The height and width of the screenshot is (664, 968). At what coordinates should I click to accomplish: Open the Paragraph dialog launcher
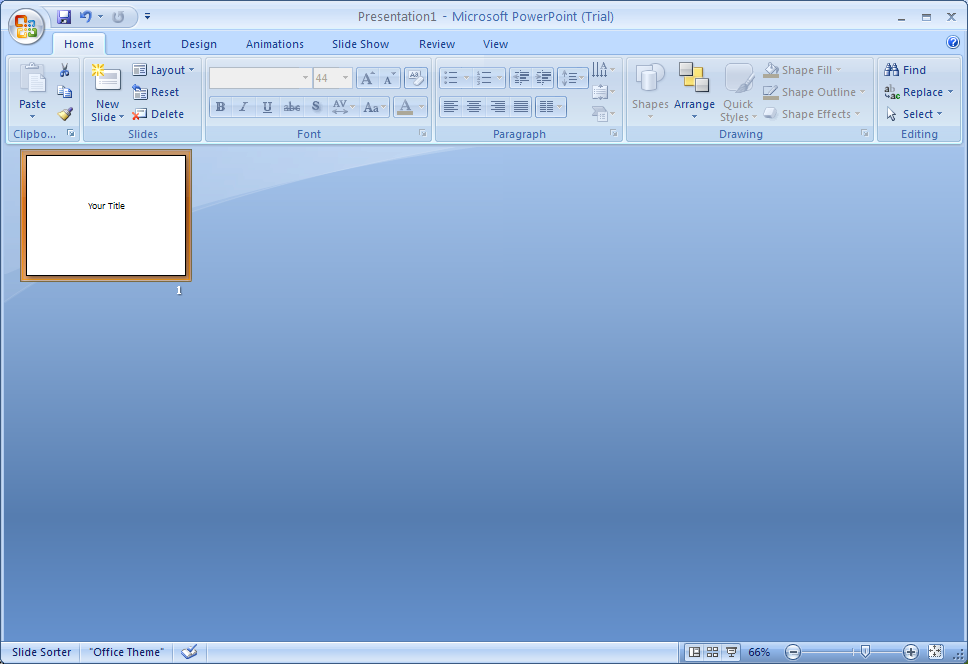(x=614, y=133)
